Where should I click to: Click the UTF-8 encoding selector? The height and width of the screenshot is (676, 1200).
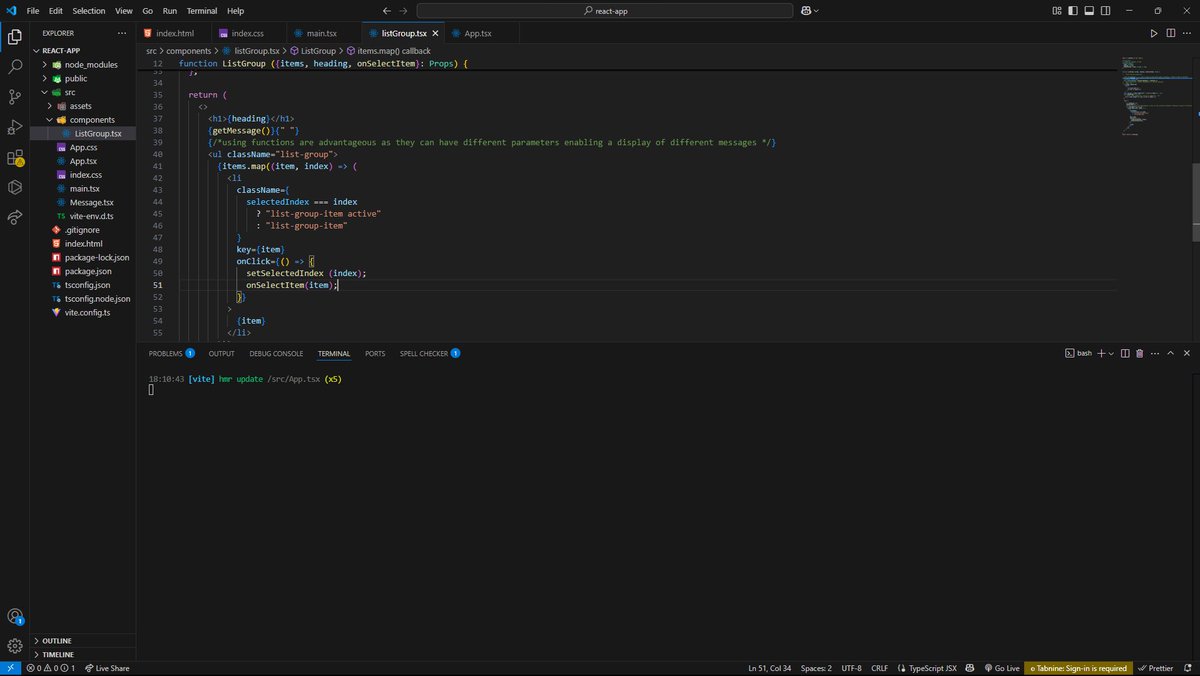coord(851,668)
